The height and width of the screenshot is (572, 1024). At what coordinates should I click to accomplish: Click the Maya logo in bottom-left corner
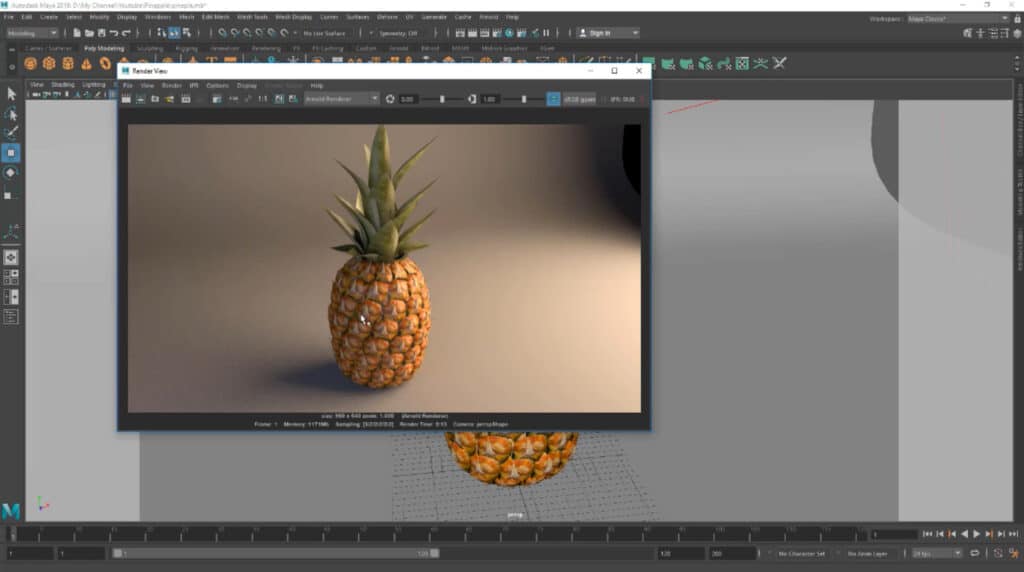point(11,511)
